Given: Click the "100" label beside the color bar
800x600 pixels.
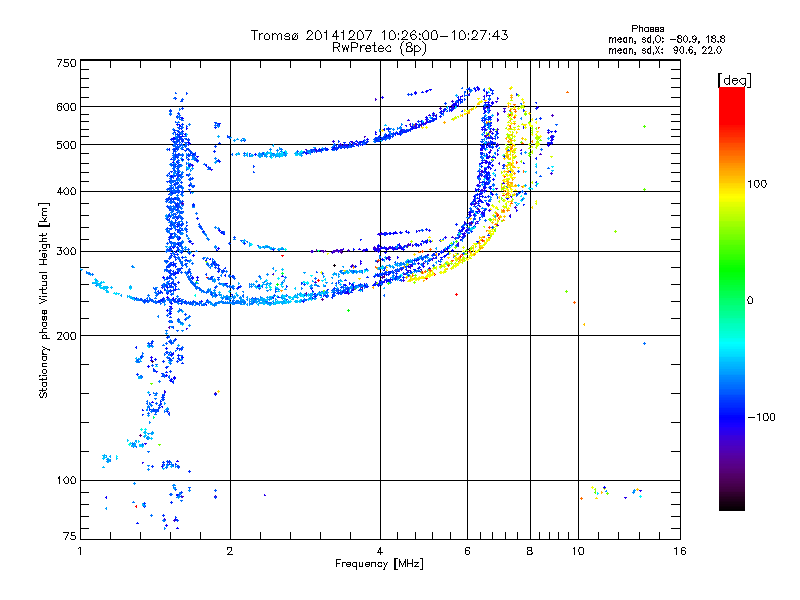Looking at the screenshot, I should coord(757,184).
